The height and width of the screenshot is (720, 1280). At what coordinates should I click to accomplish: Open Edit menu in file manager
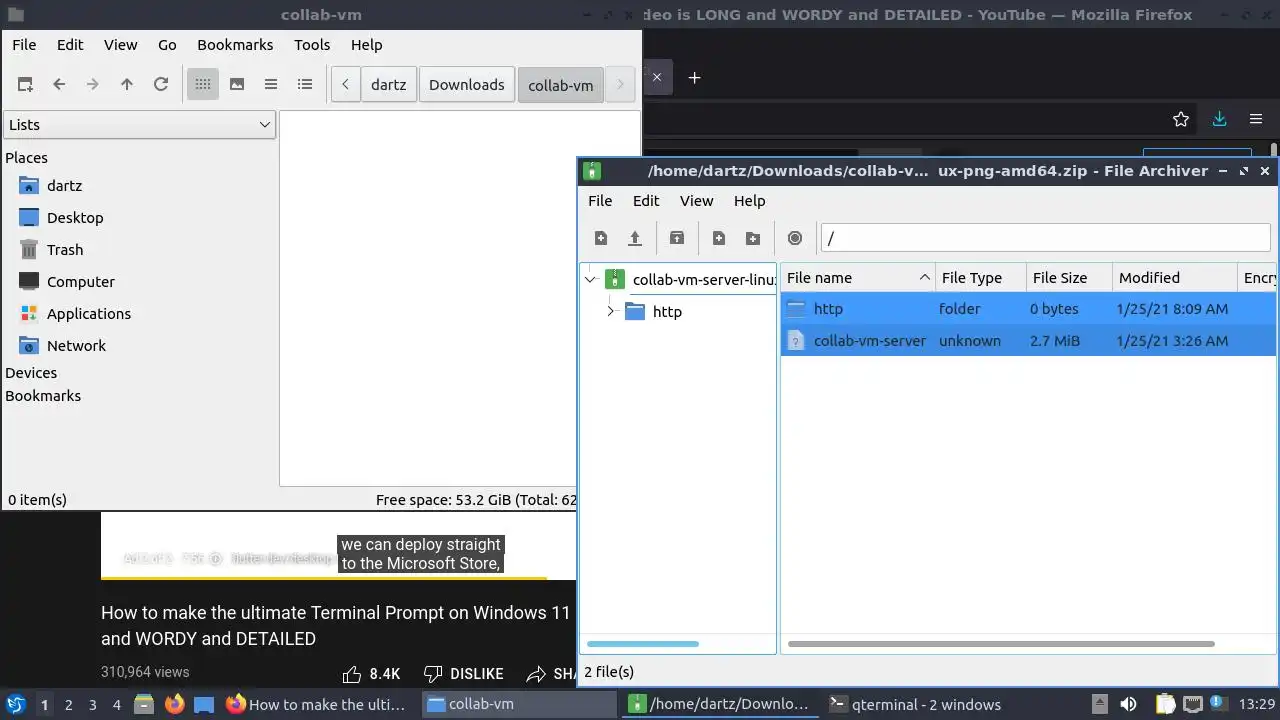point(70,45)
